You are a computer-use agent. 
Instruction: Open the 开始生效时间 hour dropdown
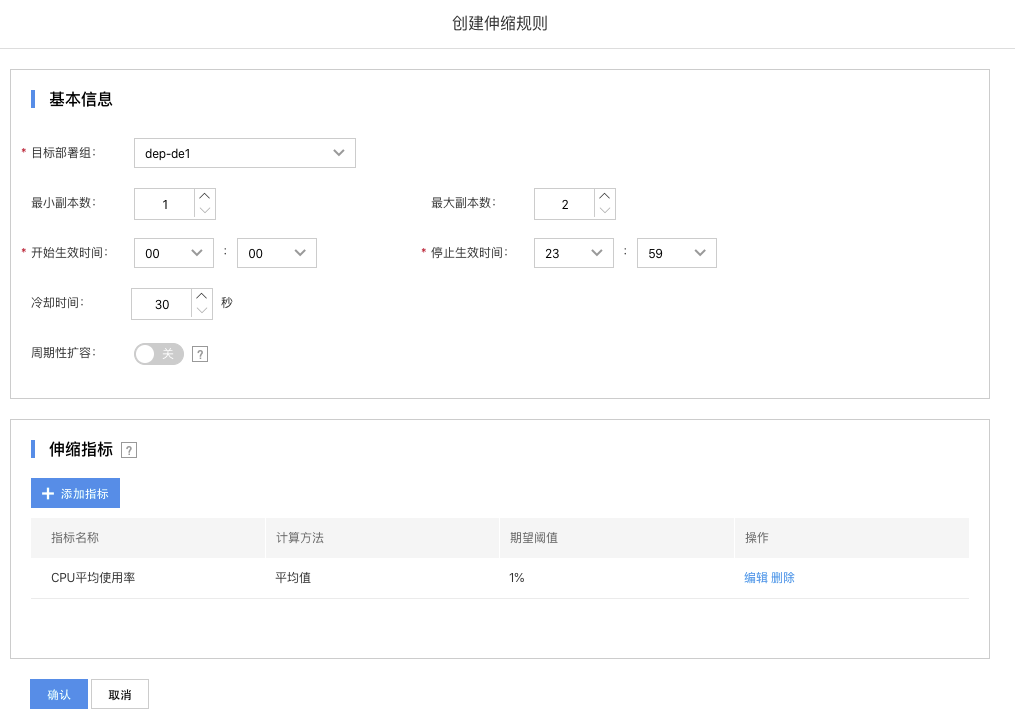click(x=173, y=253)
